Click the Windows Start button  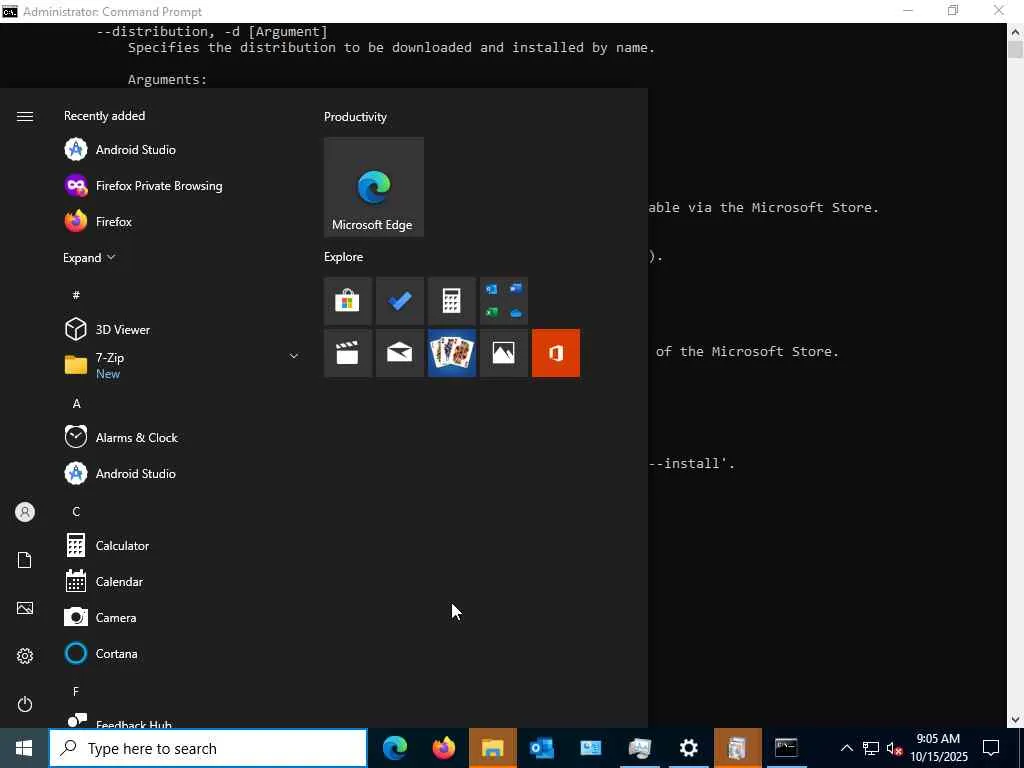tap(24, 748)
